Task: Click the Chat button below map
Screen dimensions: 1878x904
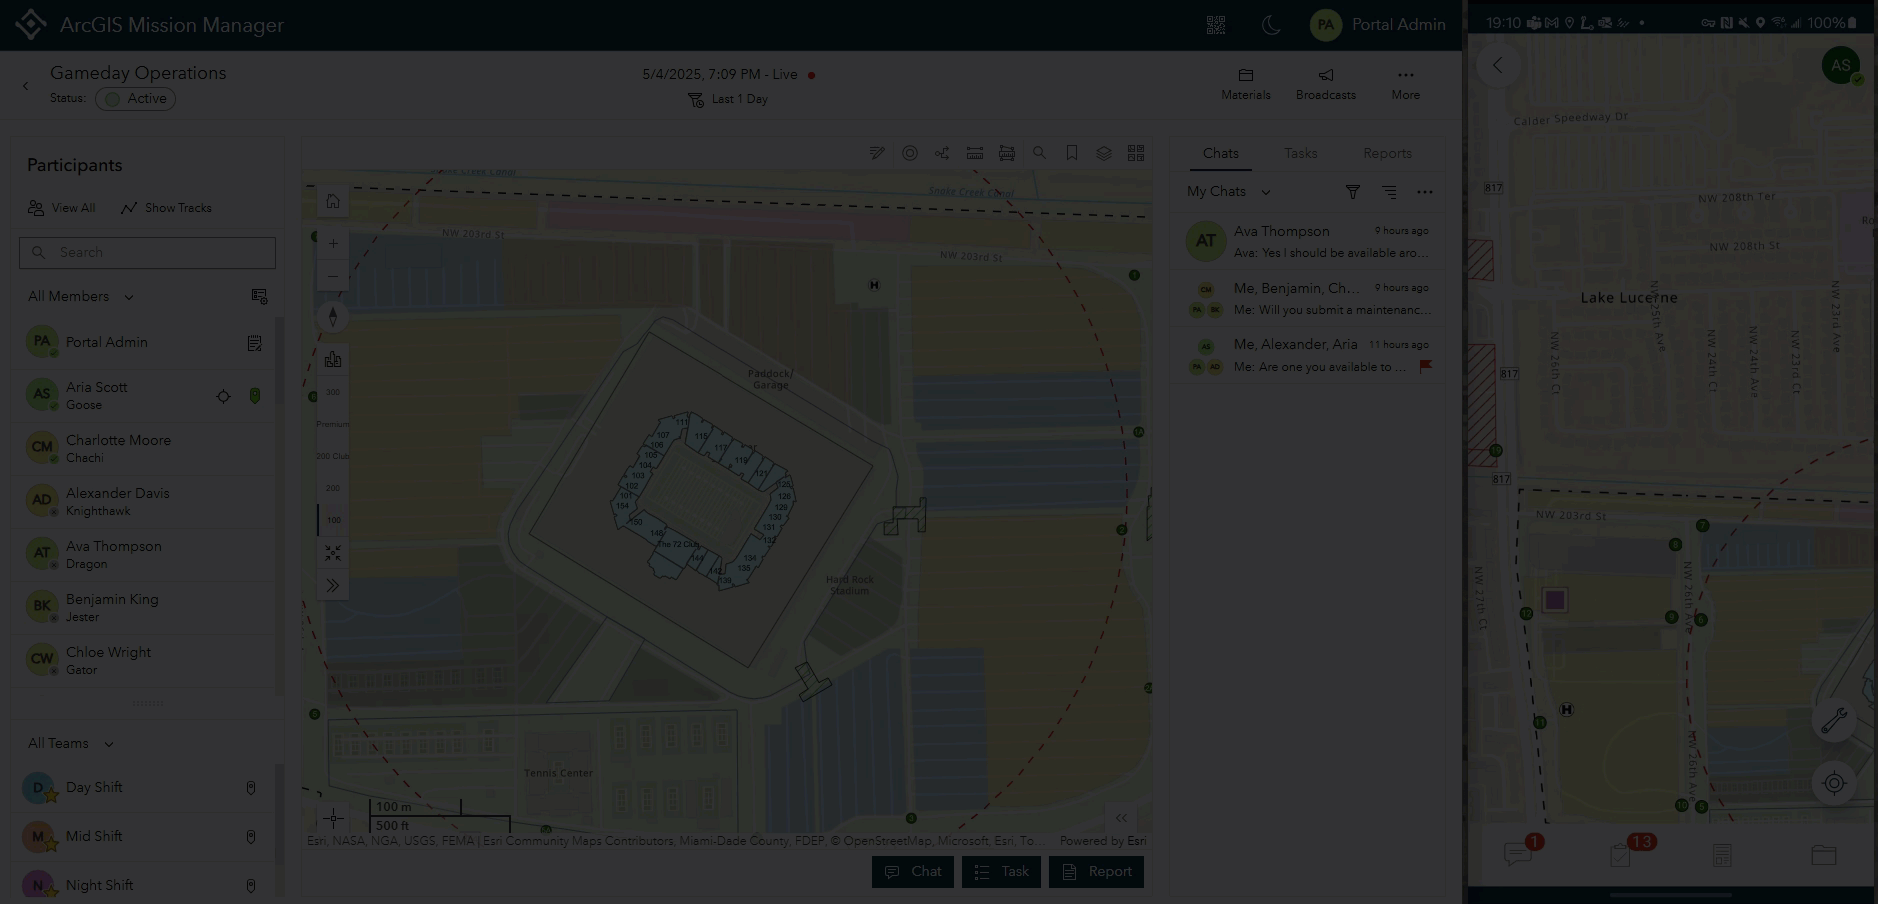Action: coord(913,872)
